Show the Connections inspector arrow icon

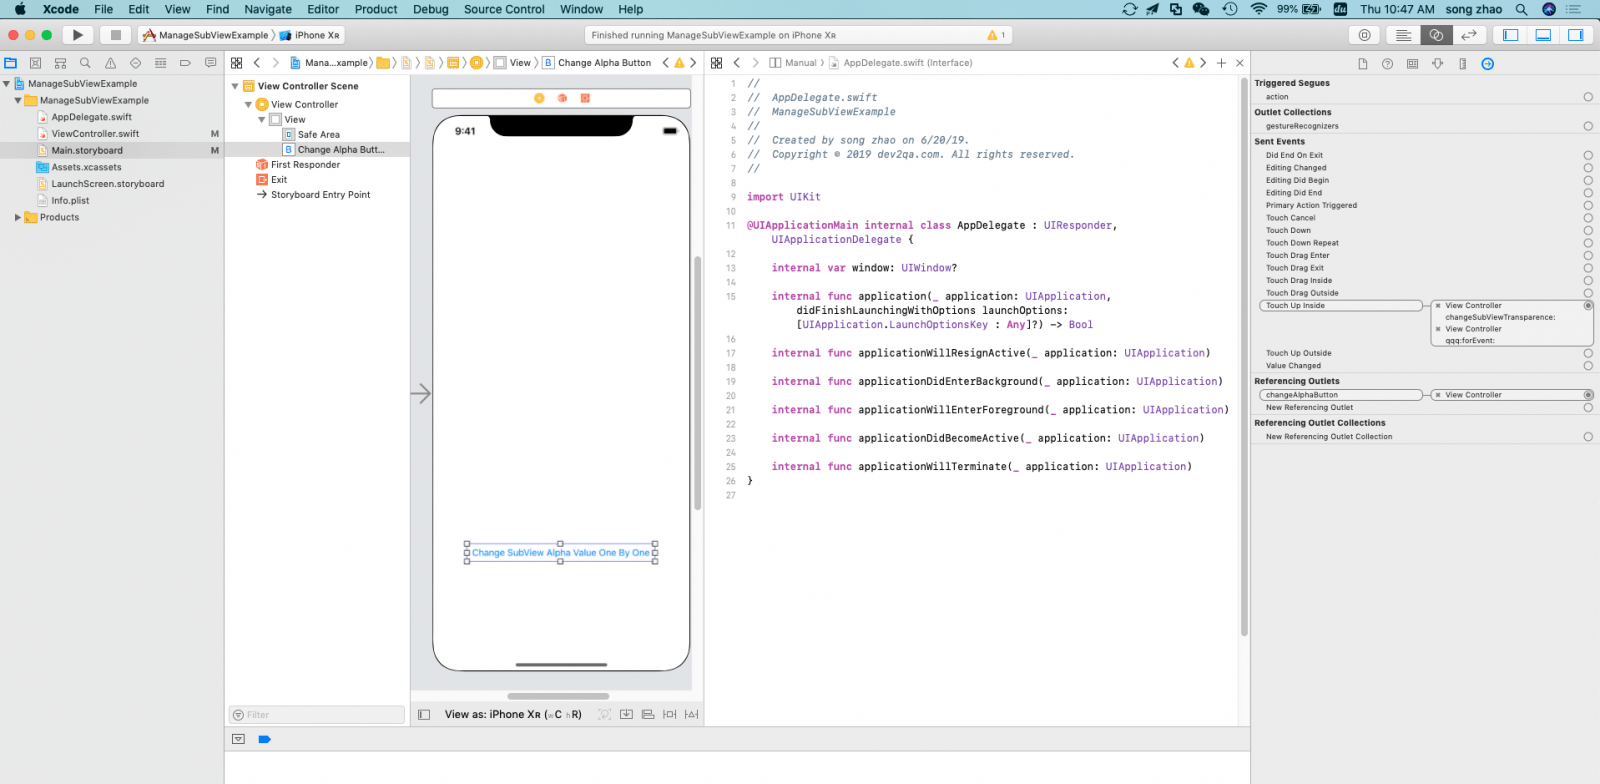pyautogui.click(x=1487, y=64)
